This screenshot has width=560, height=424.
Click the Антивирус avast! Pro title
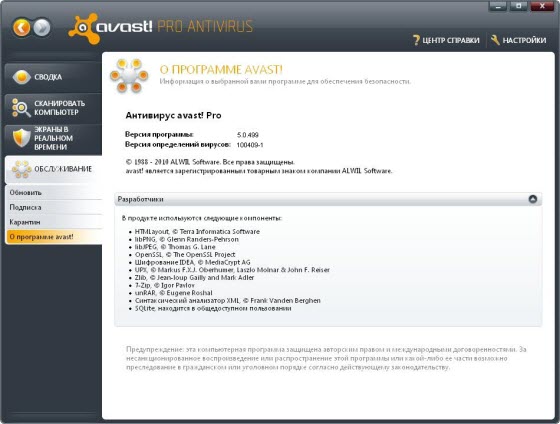(x=173, y=115)
